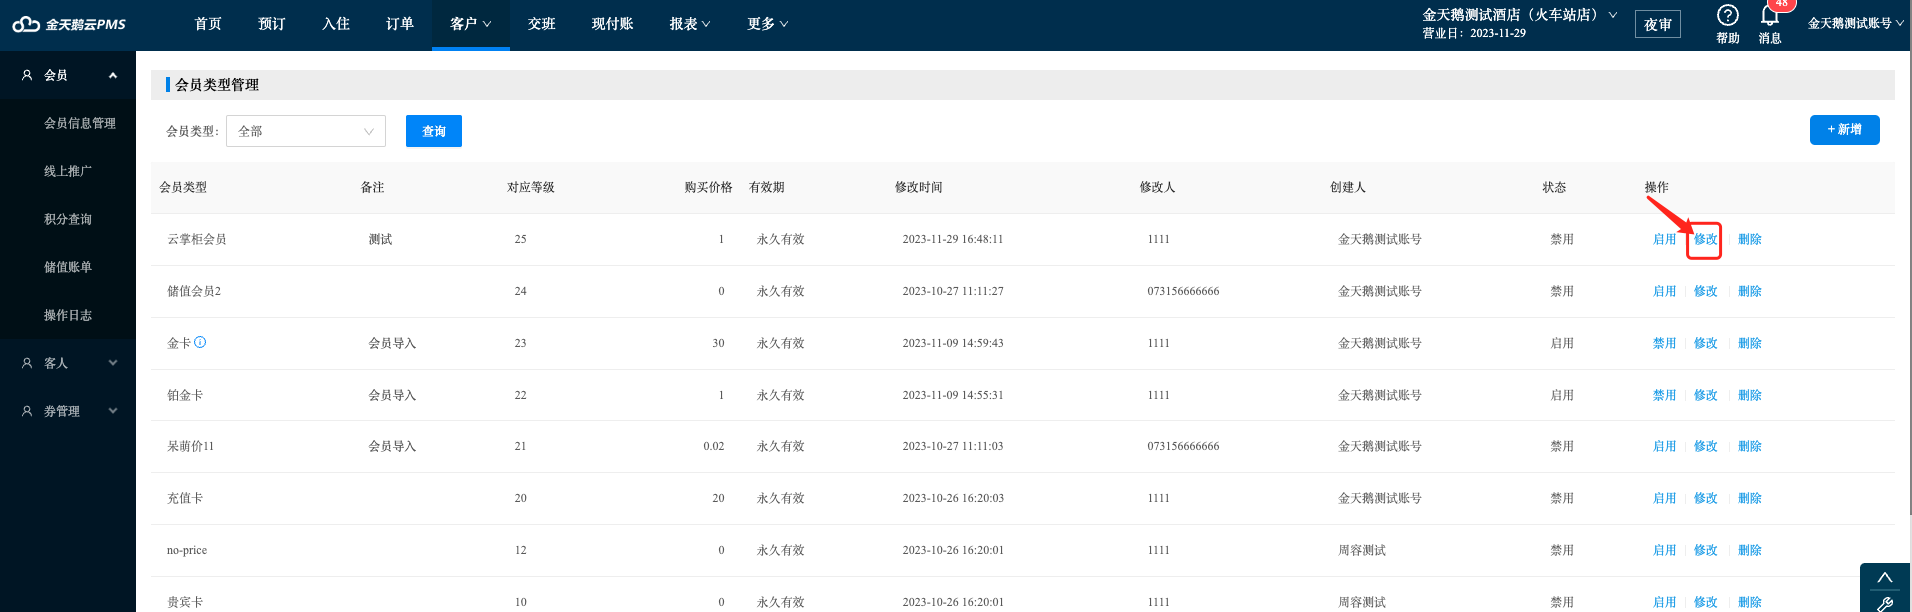Click the 夜审 button

pyautogui.click(x=1658, y=24)
